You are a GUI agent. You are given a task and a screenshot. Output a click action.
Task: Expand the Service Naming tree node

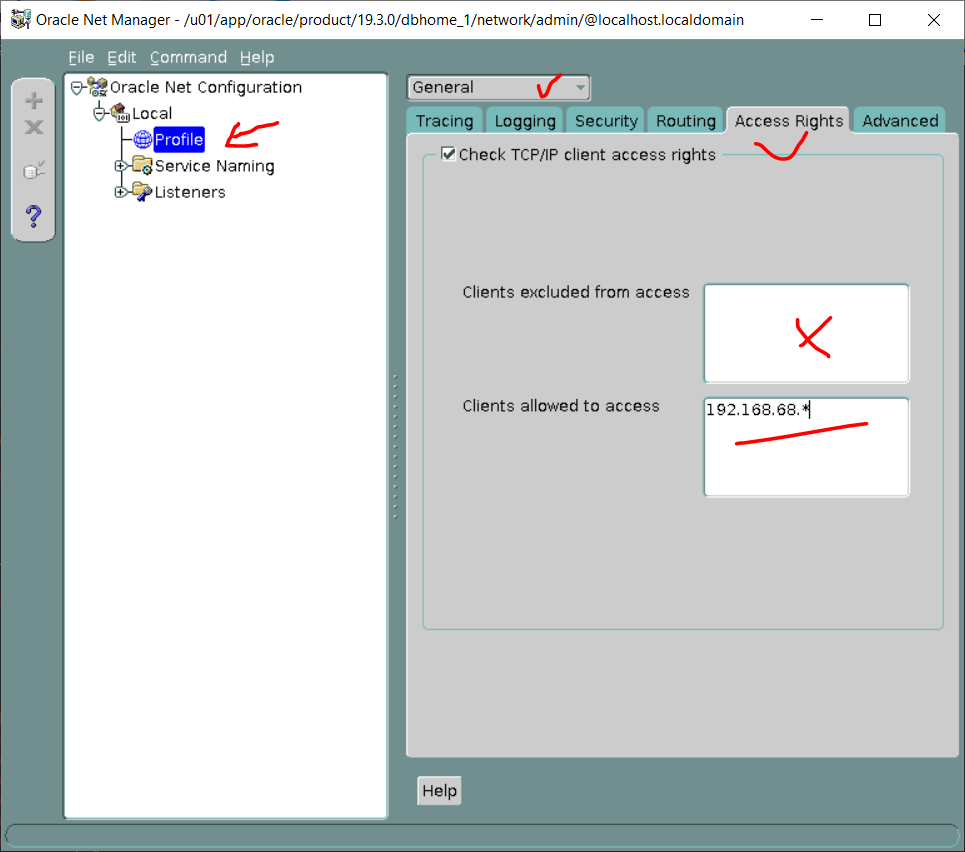pos(121,166)
